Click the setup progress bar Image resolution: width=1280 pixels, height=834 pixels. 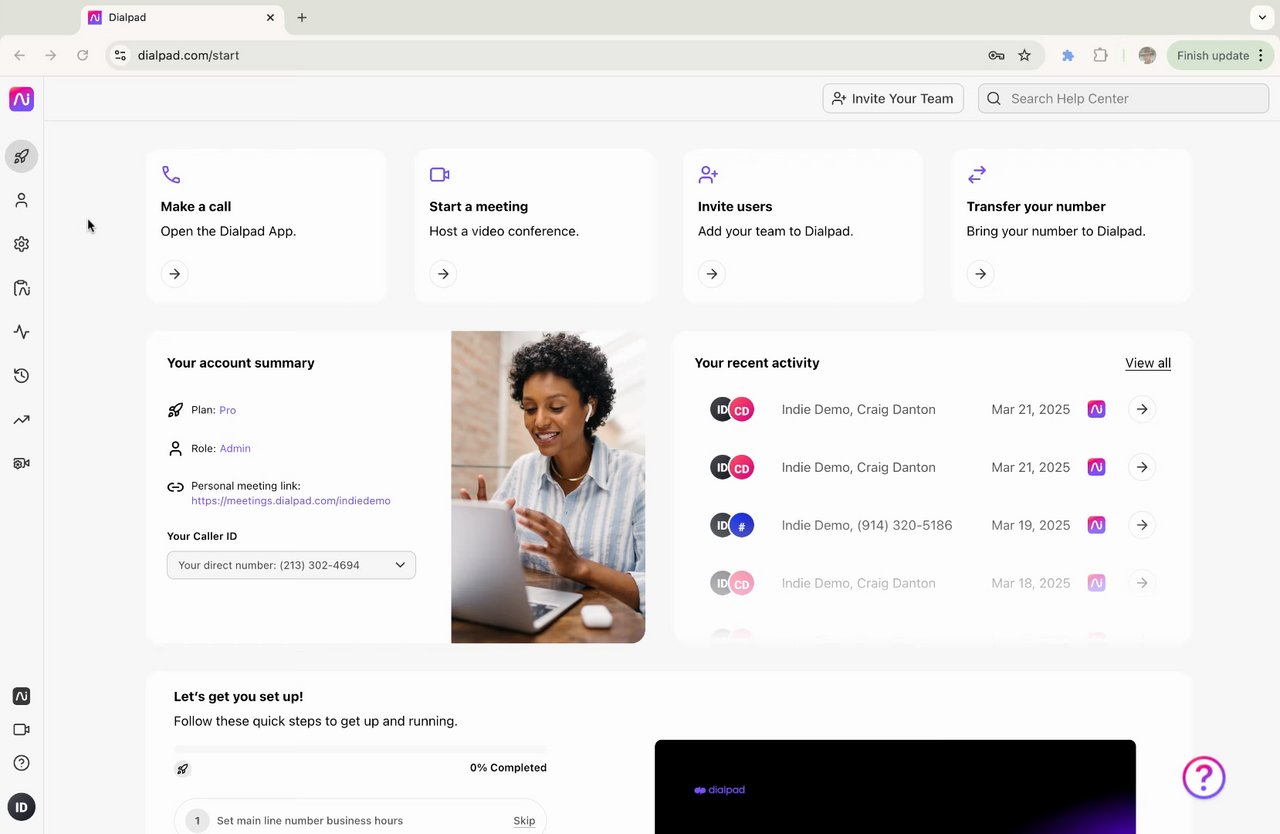coord(360,748)
